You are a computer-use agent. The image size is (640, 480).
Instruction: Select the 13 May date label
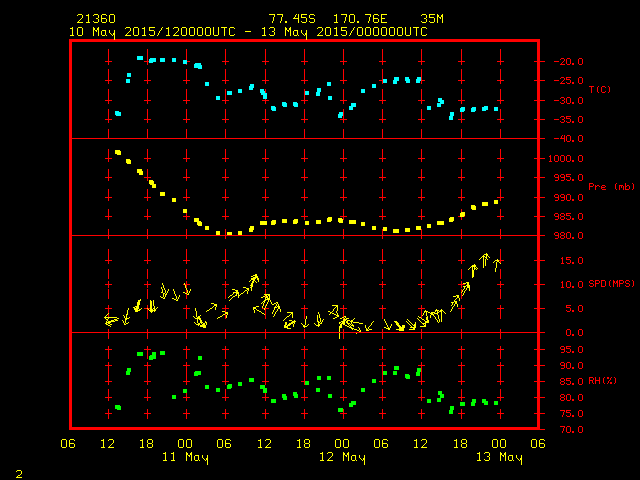tap(497, 457)
